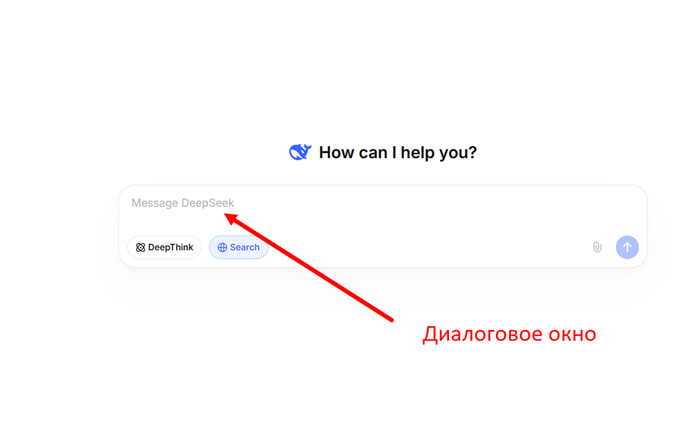Viewport: 700px width, 427px height.
Task: Focus the Message DeepSeek input field
Action: point(383,210)
